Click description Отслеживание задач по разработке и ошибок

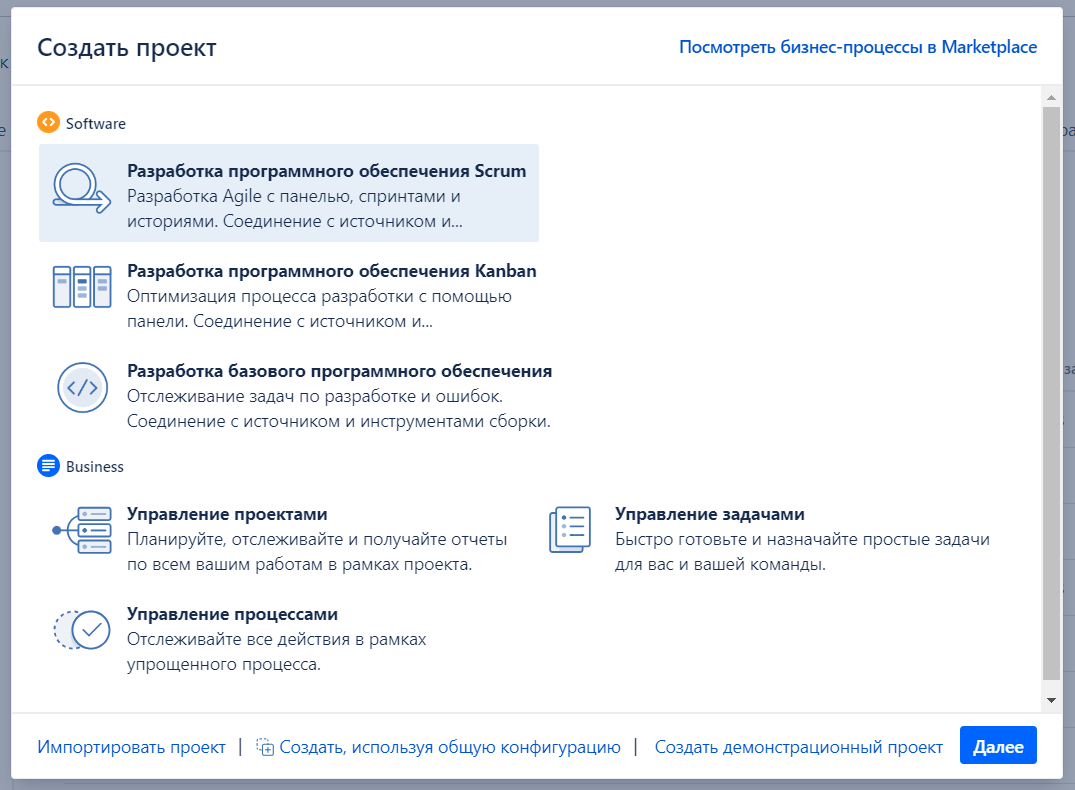[339, 409]
